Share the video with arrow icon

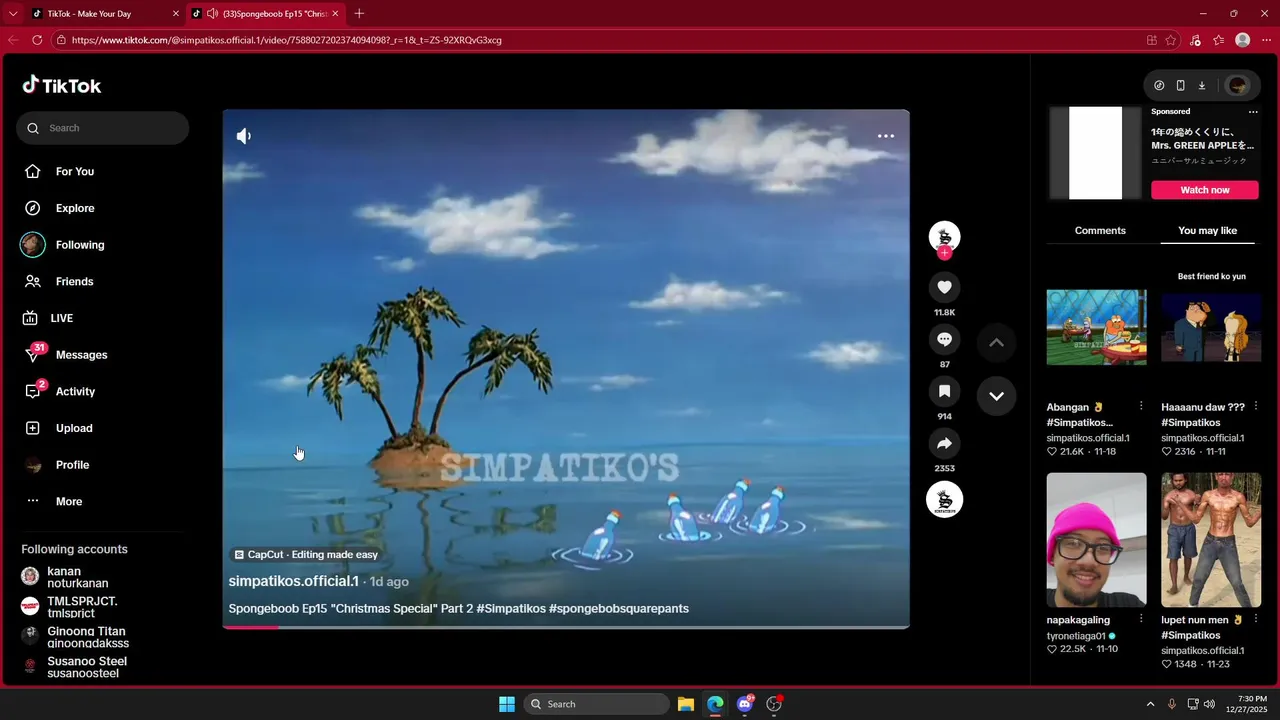click(944, 444)
